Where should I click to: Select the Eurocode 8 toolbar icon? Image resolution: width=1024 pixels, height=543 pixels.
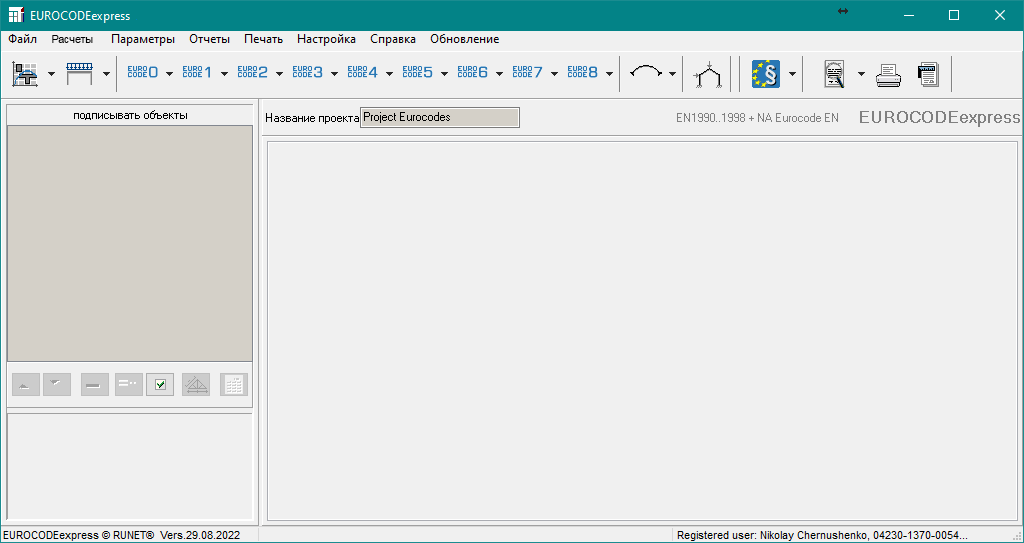tap(583, 73)
